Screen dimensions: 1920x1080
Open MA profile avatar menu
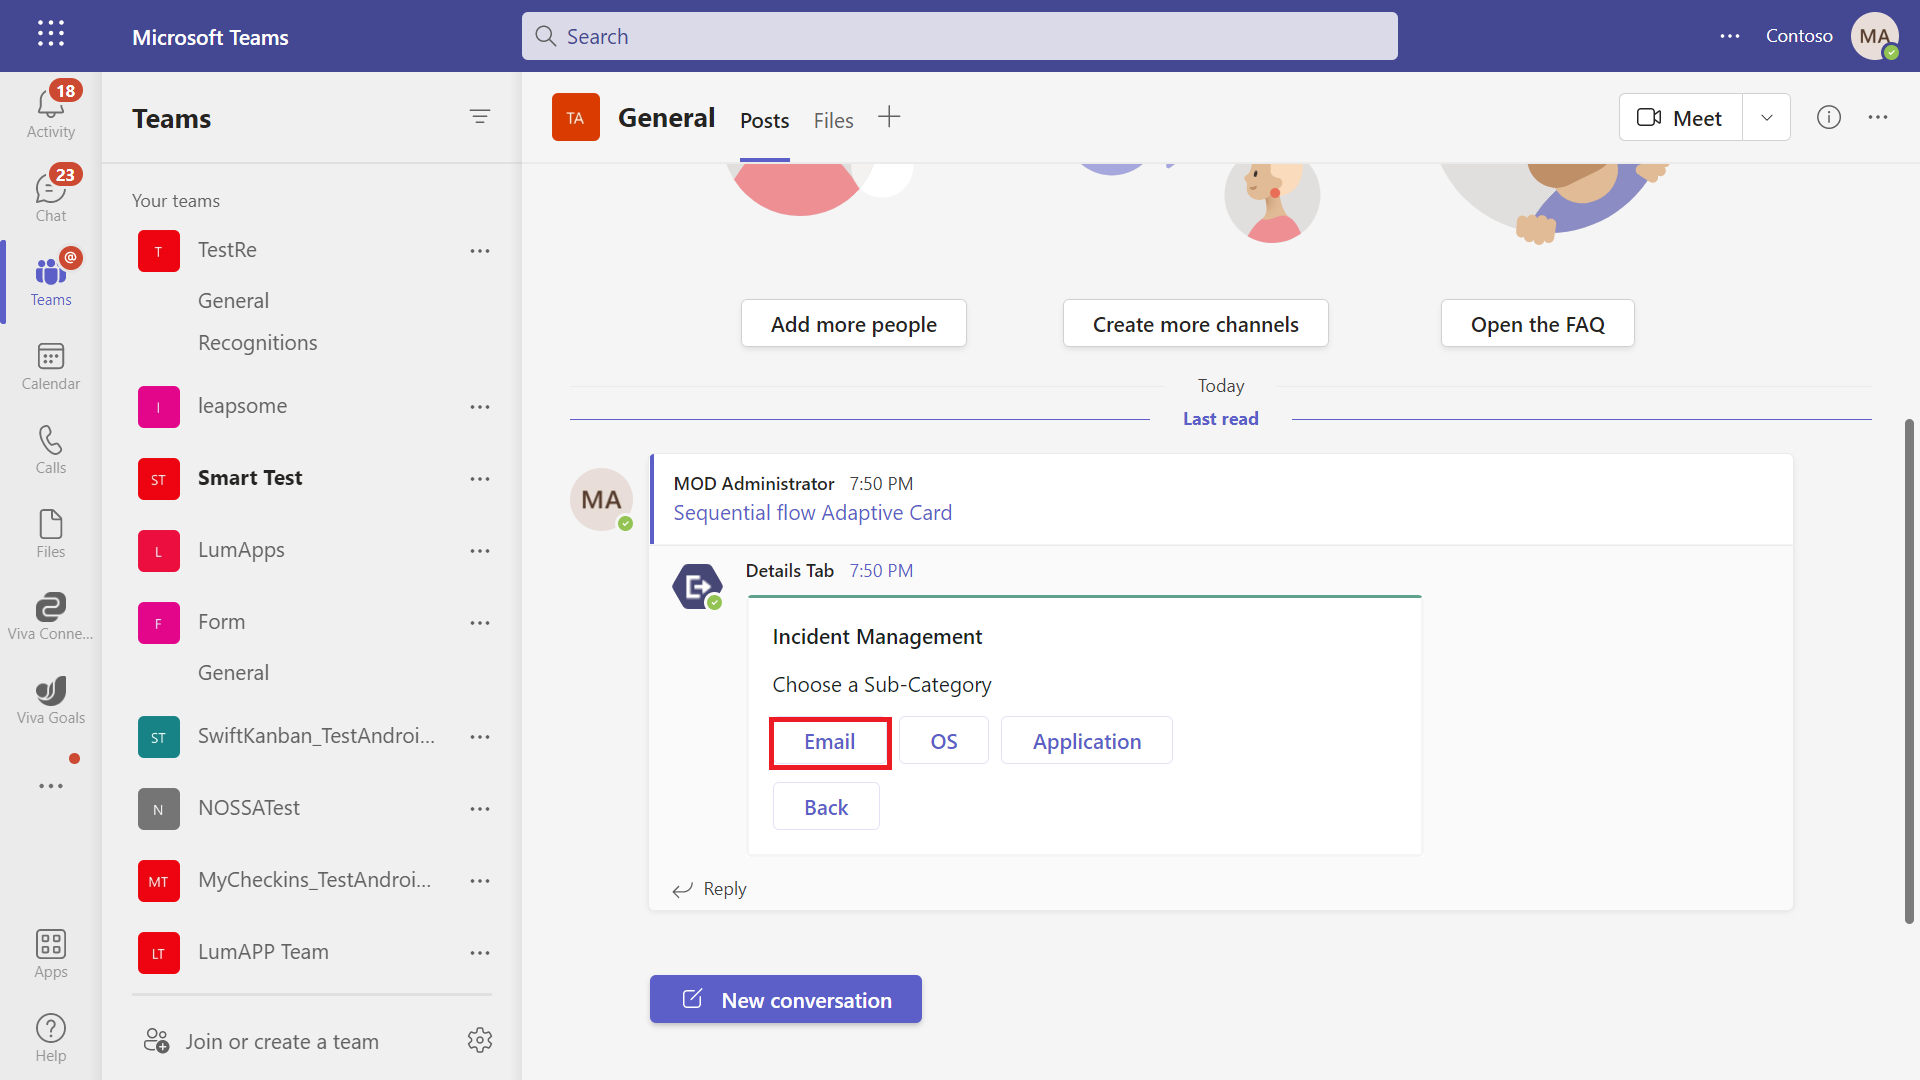coord(1875,36)
